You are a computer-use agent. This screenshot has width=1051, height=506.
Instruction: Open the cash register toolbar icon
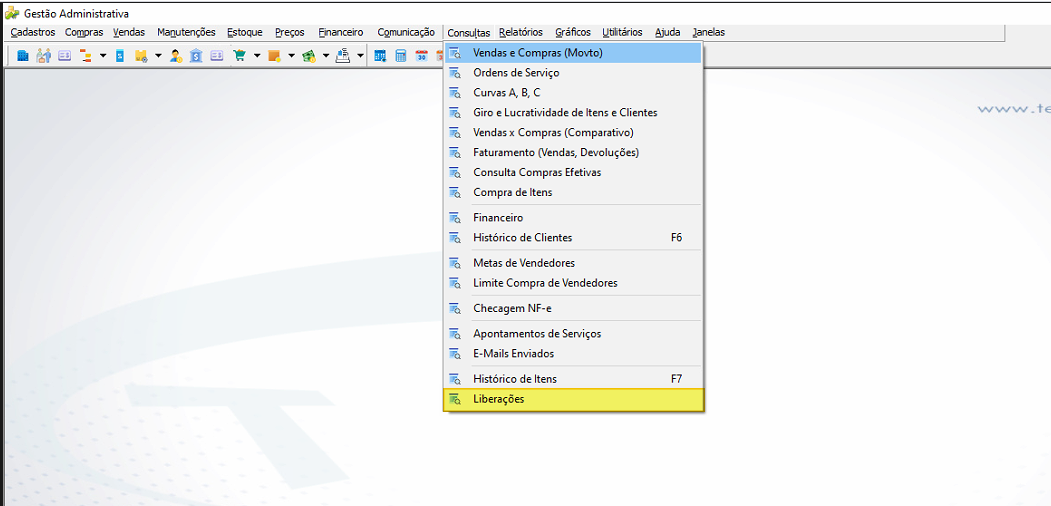[x=343, y=56]
